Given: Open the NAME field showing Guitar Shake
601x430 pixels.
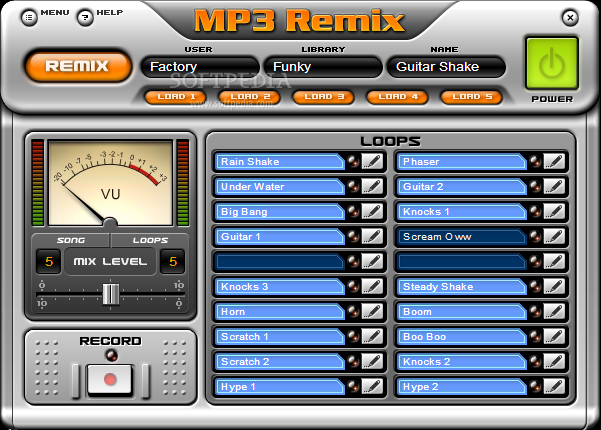Looking at the screenshot, I should pyautogui.click(x=446, y=67).
